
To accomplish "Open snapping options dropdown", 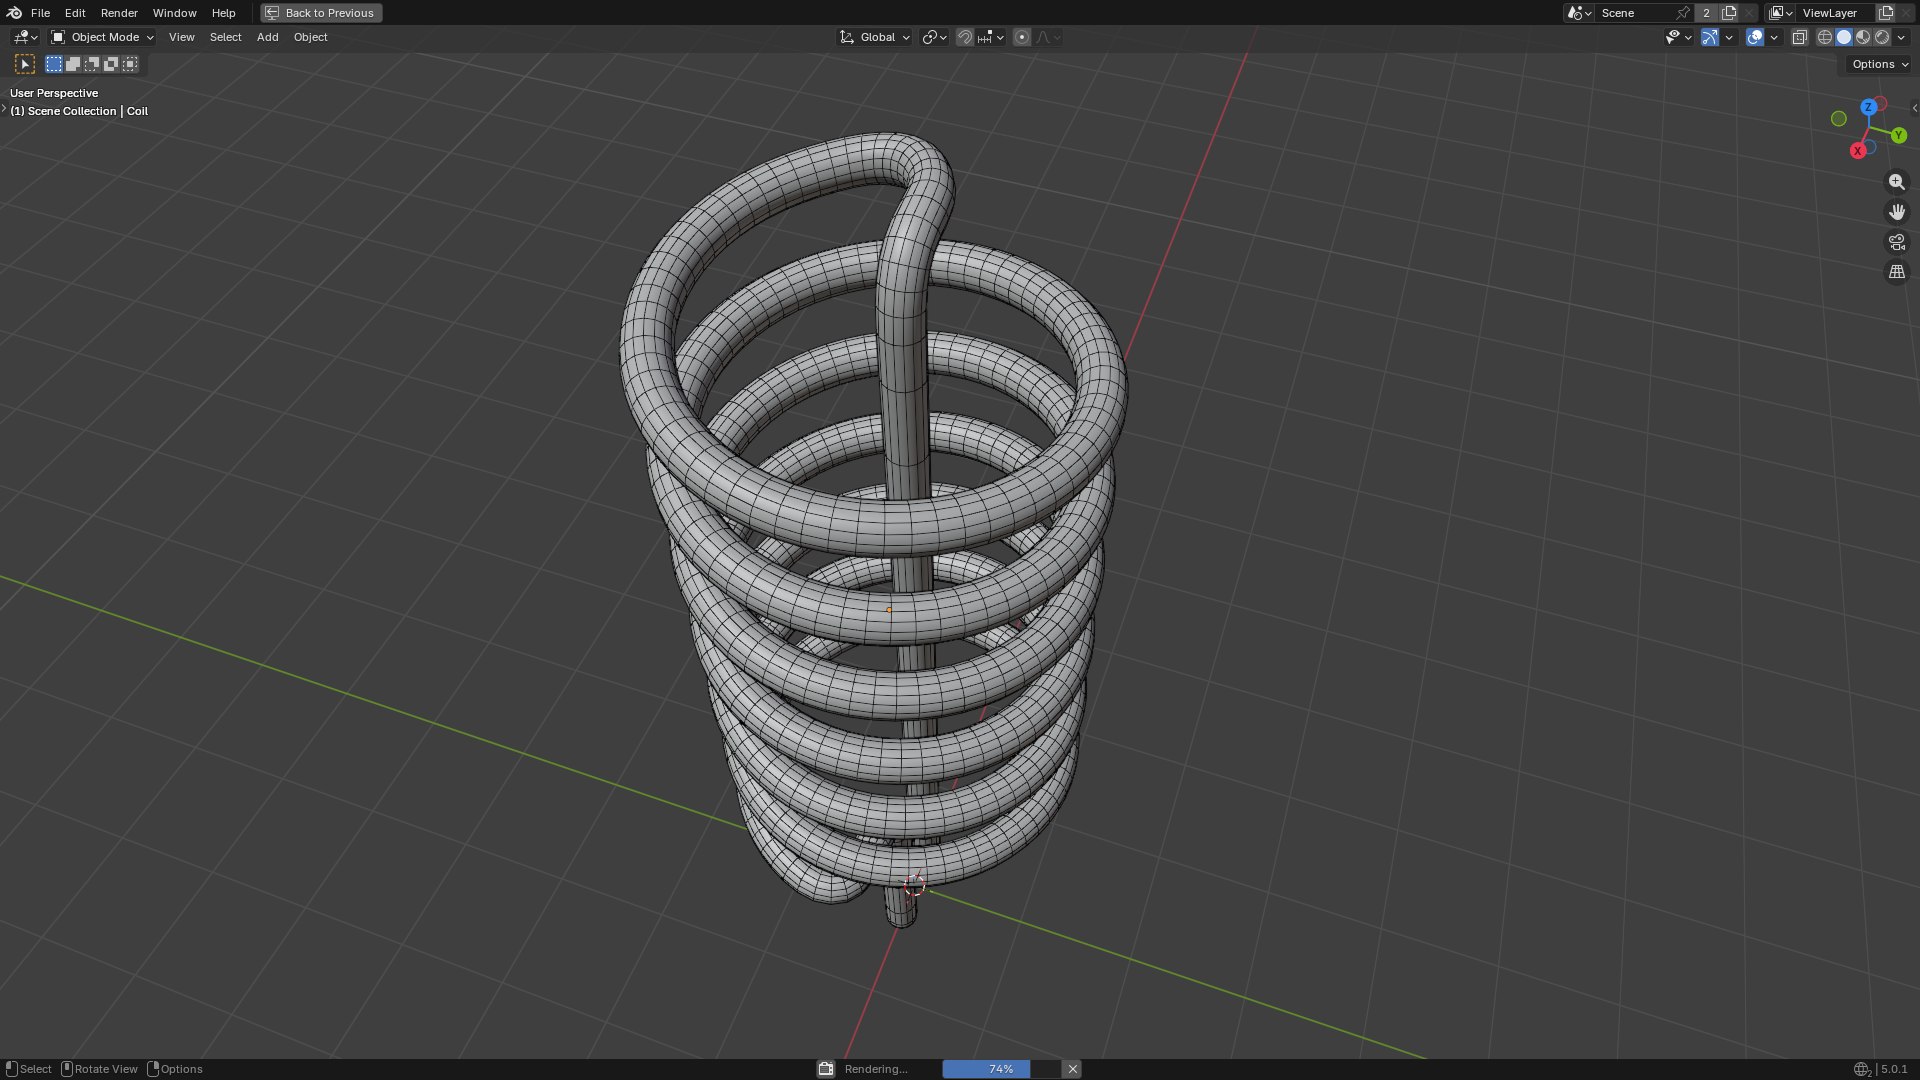I will coord(991,37).
